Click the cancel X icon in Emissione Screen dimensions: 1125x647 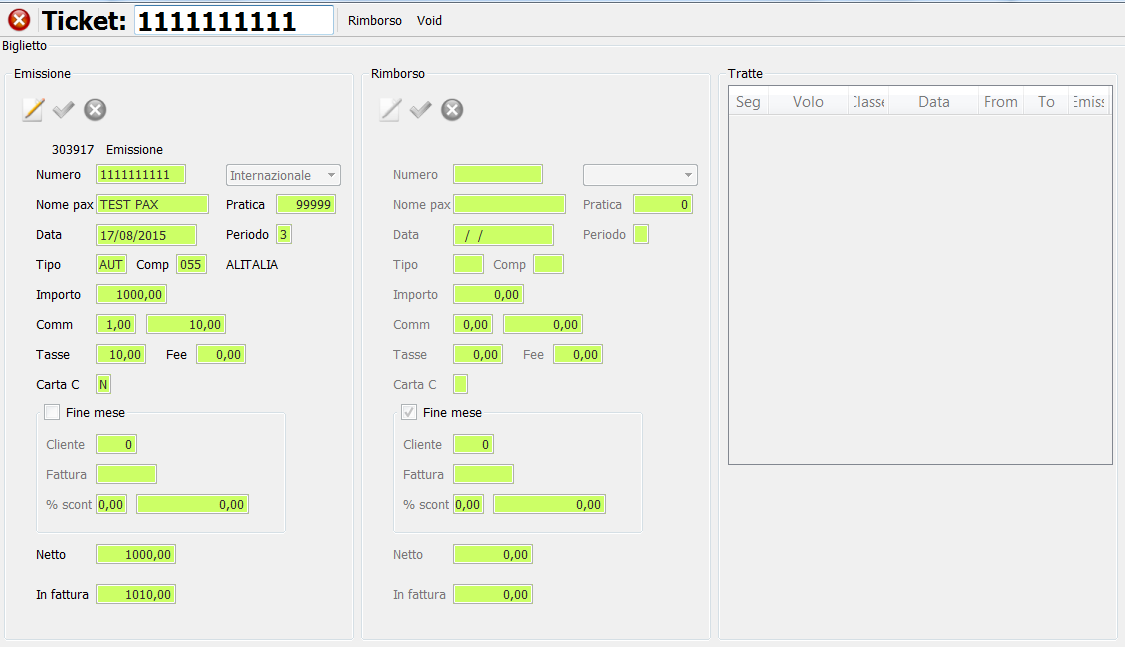click(x=95, y=110)
